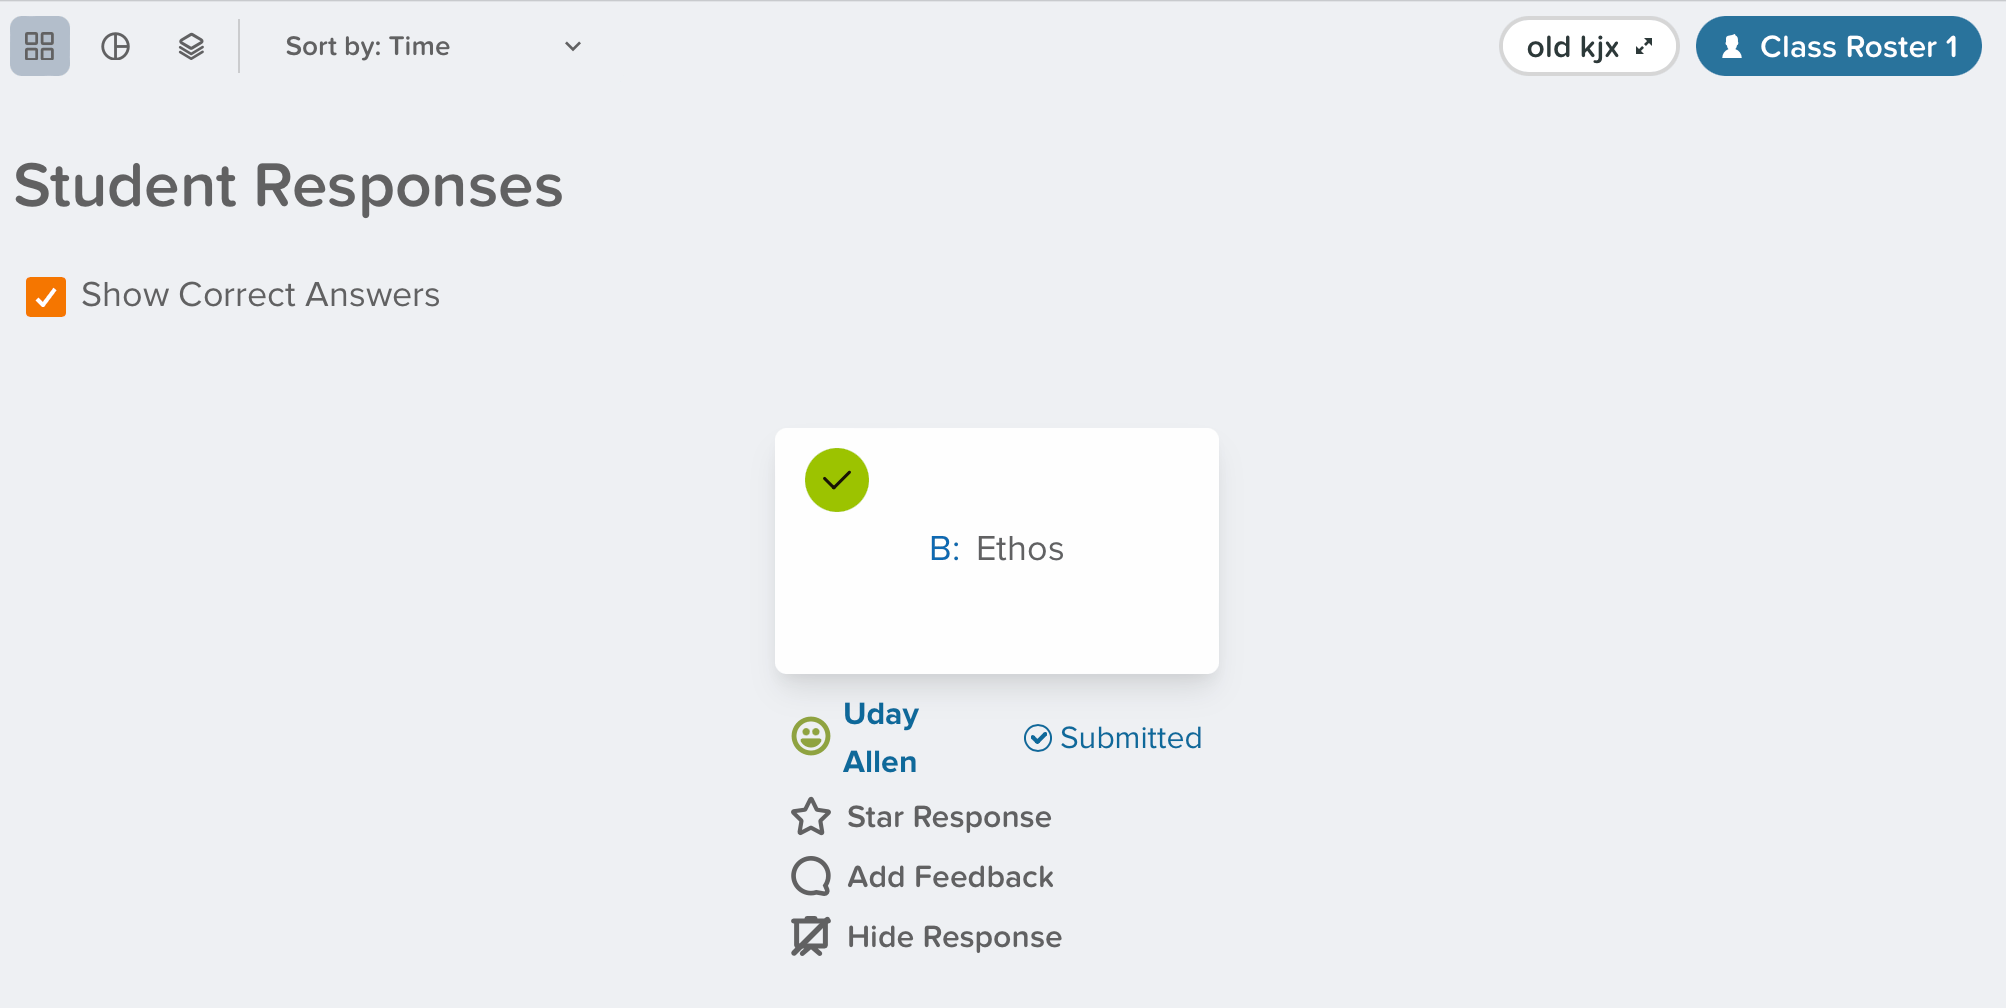Uncheck Show Correct Answers checkbox
Screen dimensions: 2006x1008
[46, 297]
